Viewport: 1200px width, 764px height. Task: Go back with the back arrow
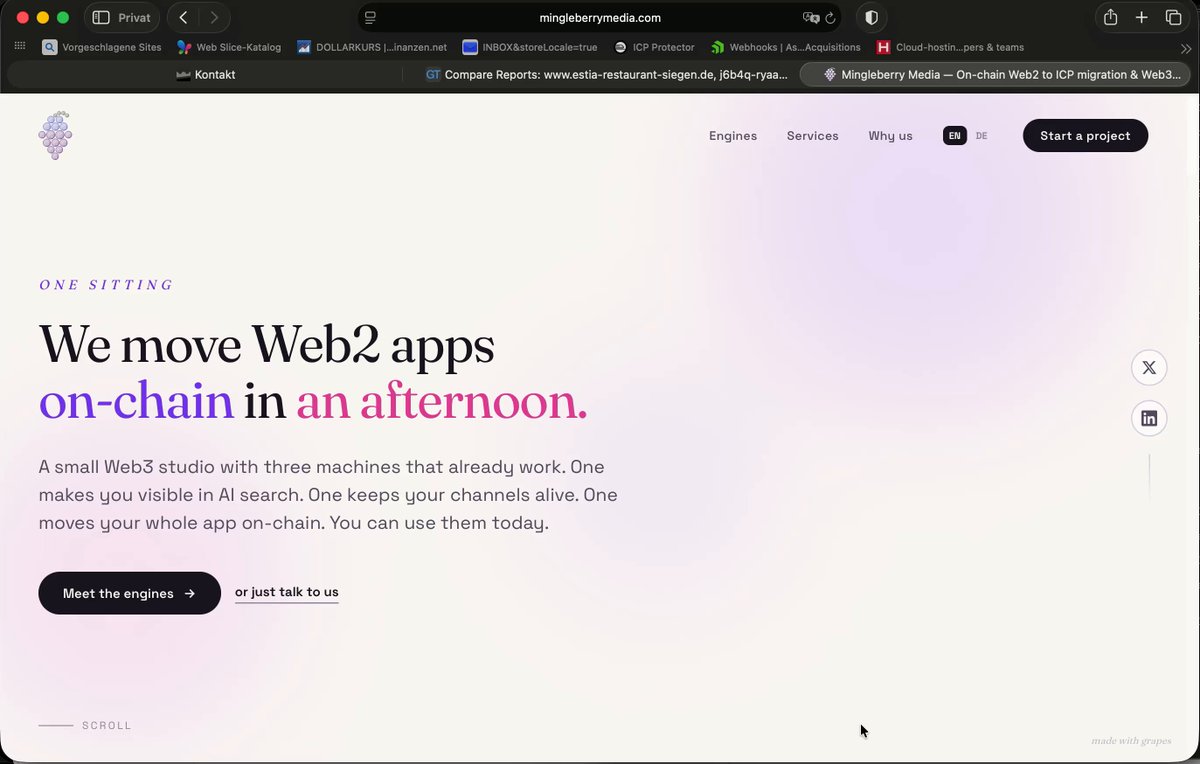(x=183, y=18)
